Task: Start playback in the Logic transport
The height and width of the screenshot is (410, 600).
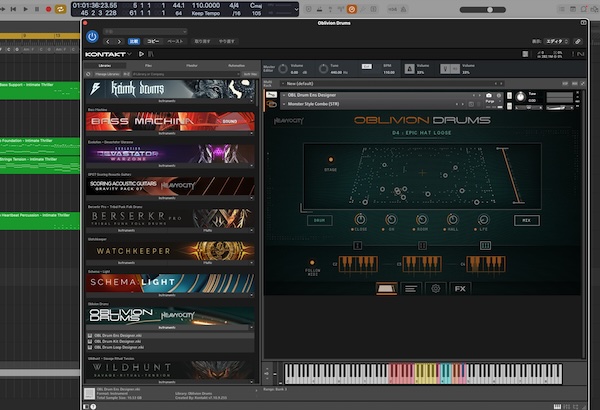Action: click(25, 9)
